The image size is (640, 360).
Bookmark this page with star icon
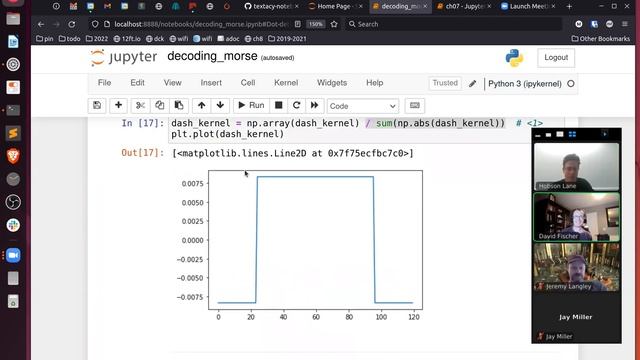334,24
